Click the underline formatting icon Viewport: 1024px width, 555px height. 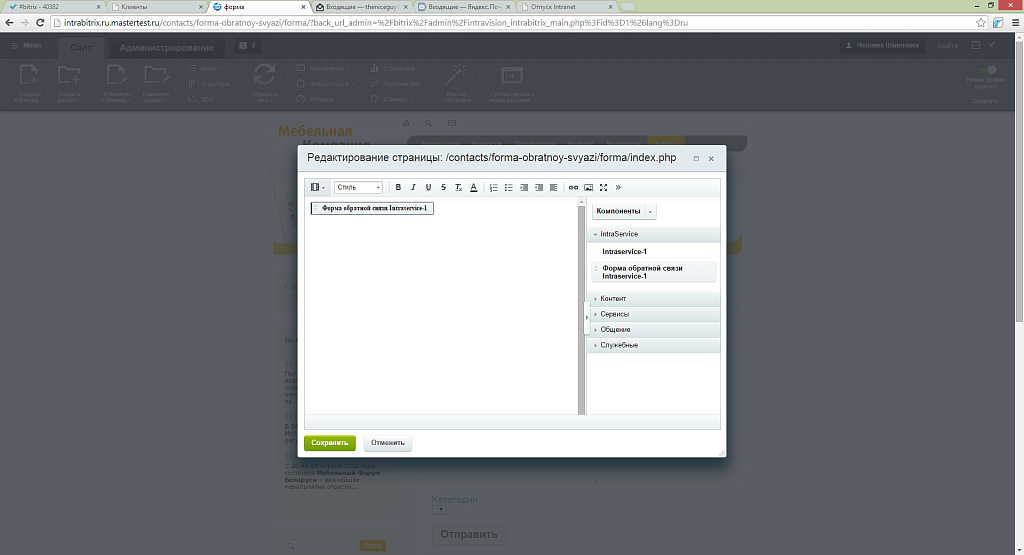click(x=428, y=187)
